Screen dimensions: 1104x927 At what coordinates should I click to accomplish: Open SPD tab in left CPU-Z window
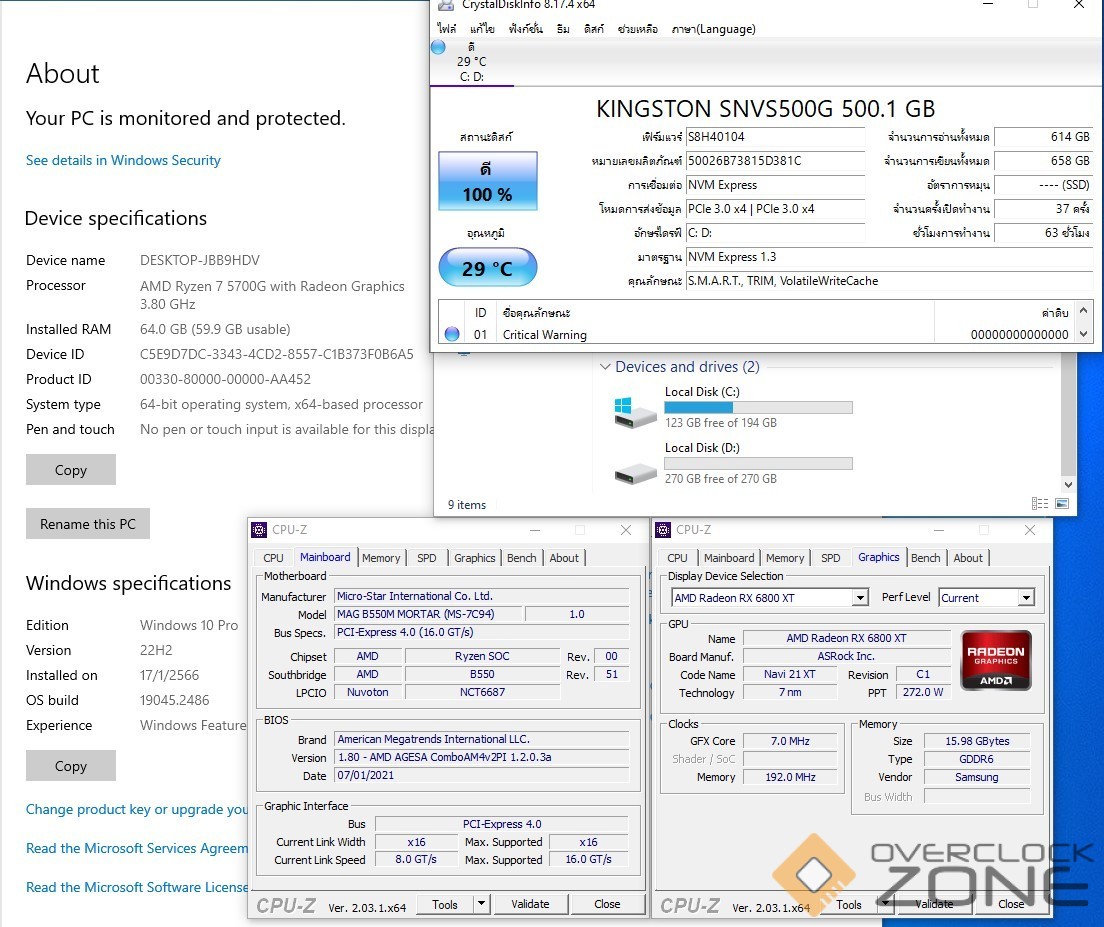click(427, 558)
